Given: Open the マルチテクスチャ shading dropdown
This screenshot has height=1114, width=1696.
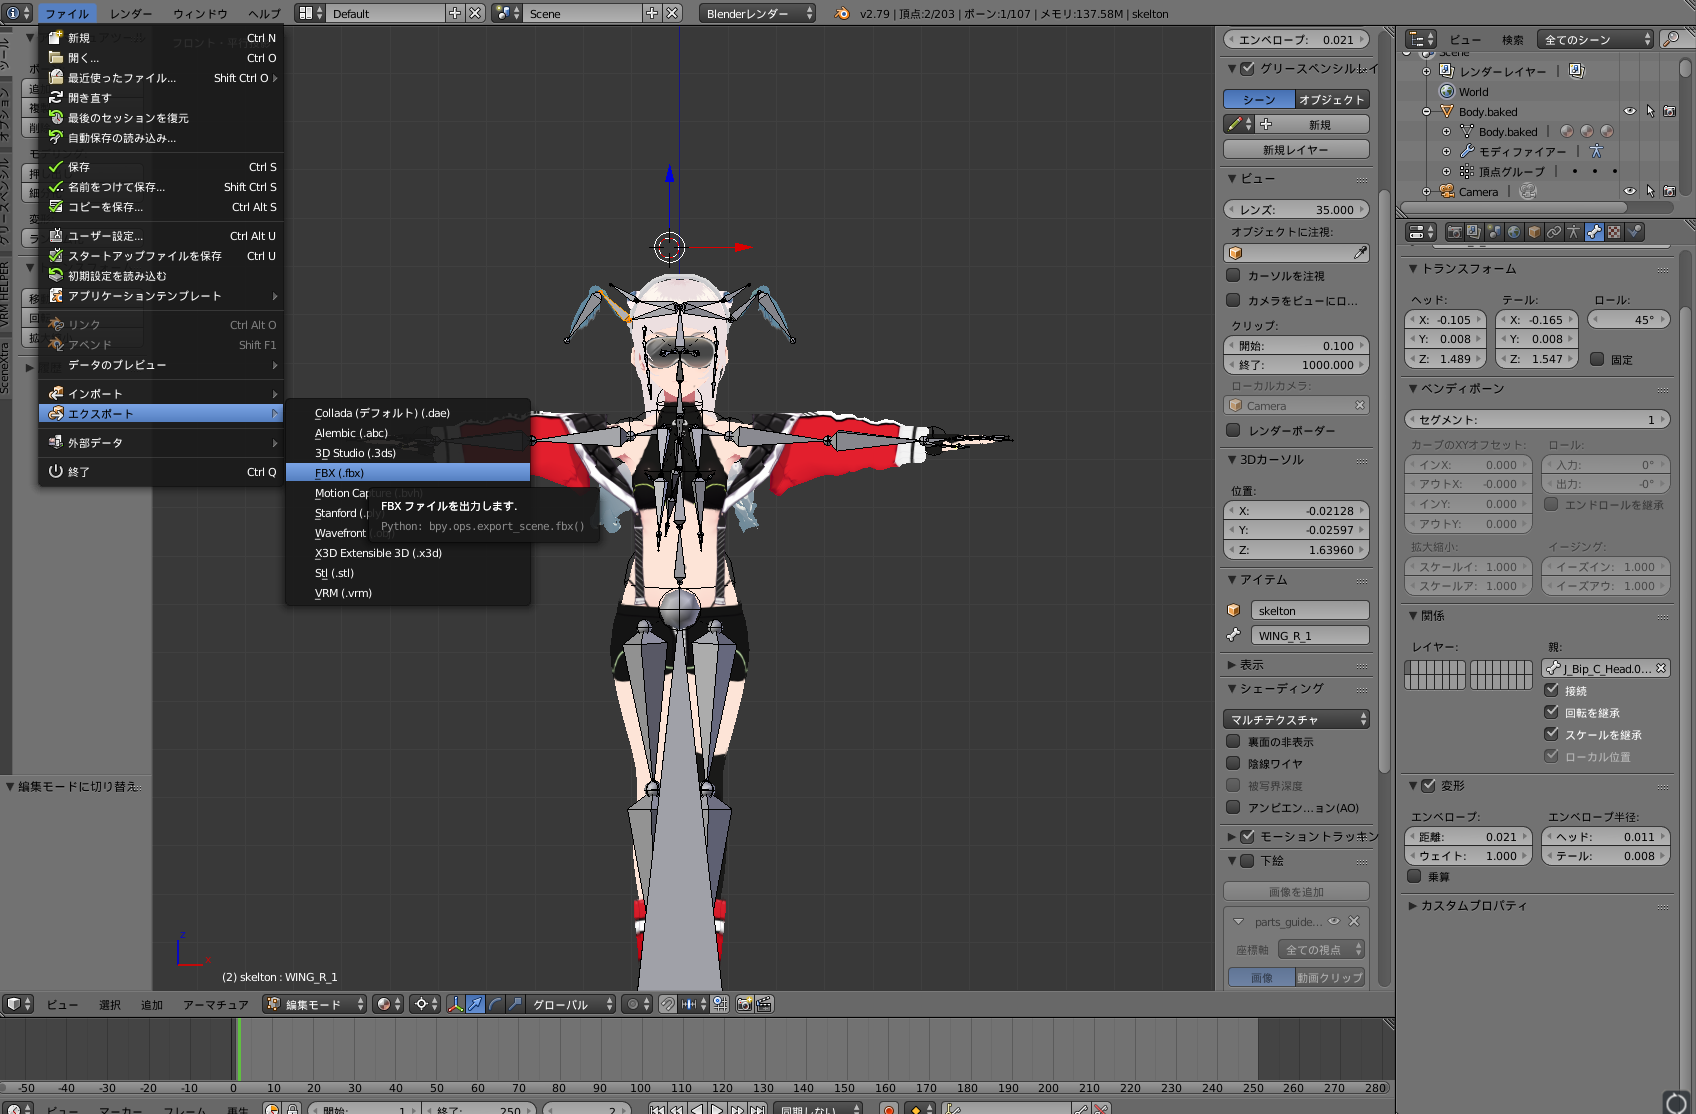Looking at the screenshot, I should [1296, 719].
